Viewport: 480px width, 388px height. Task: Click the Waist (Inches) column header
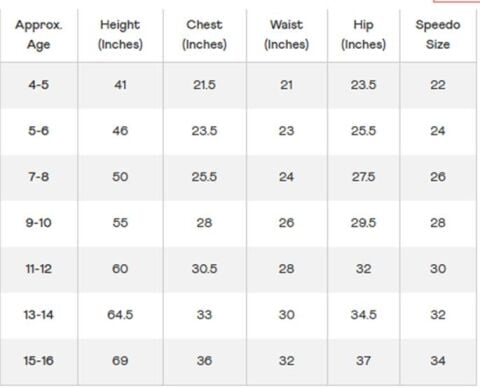click(x=287, y=35)
